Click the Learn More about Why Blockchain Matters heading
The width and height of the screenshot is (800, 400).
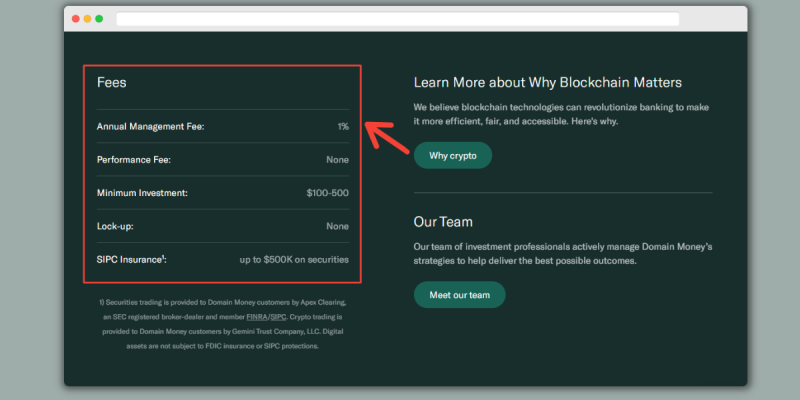coord(547,82)
